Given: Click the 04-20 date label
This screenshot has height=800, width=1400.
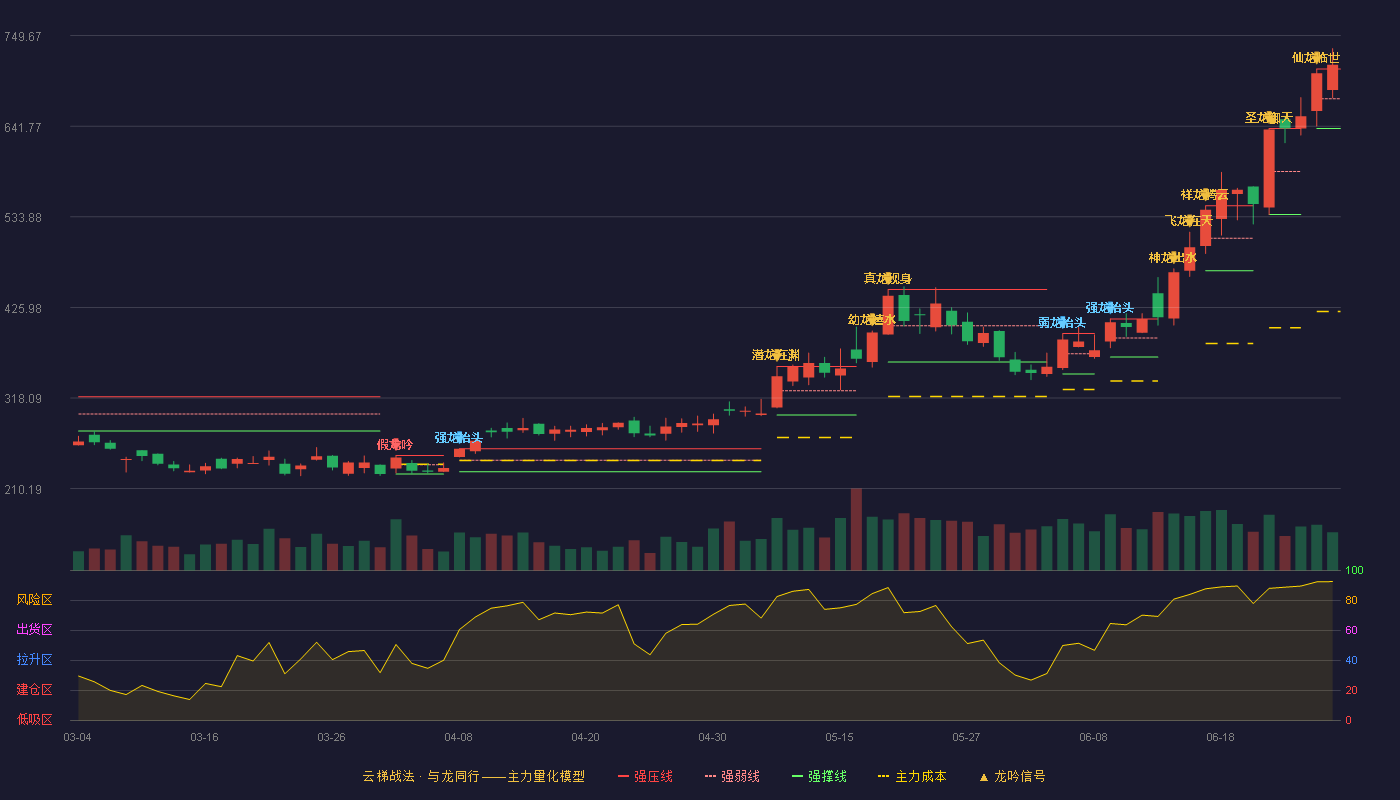Looking at the screenshot, I should [585, 737].
